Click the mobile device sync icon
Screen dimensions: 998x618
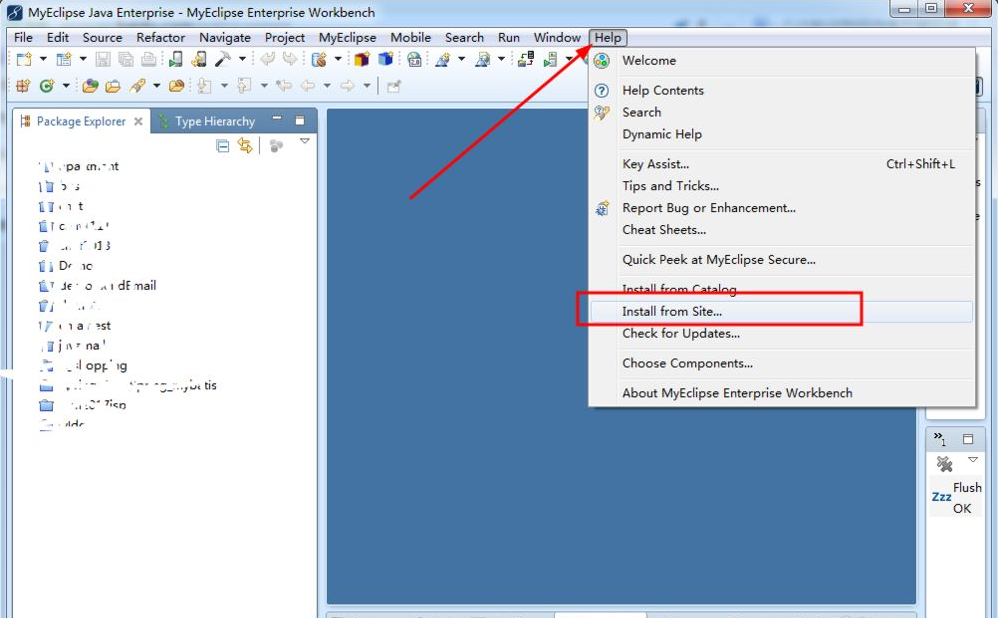(x=199, y=60)
